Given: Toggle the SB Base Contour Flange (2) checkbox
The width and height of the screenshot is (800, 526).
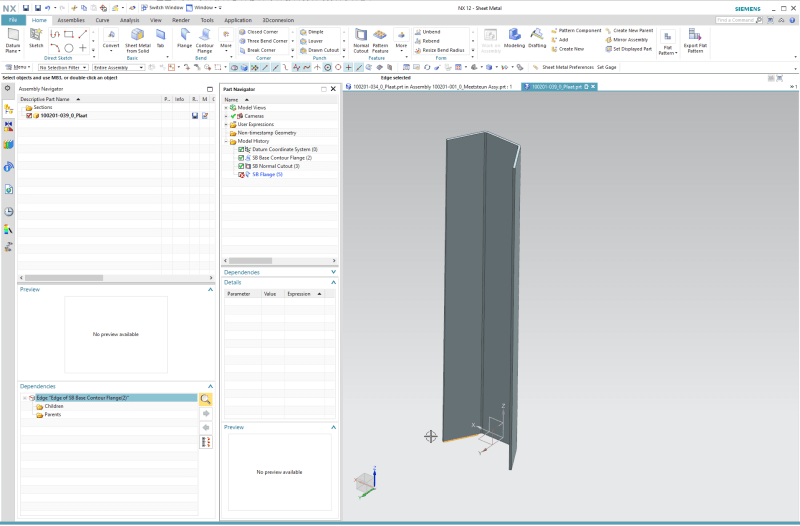Looking at the screenshot, I should (x=241, y=158).
